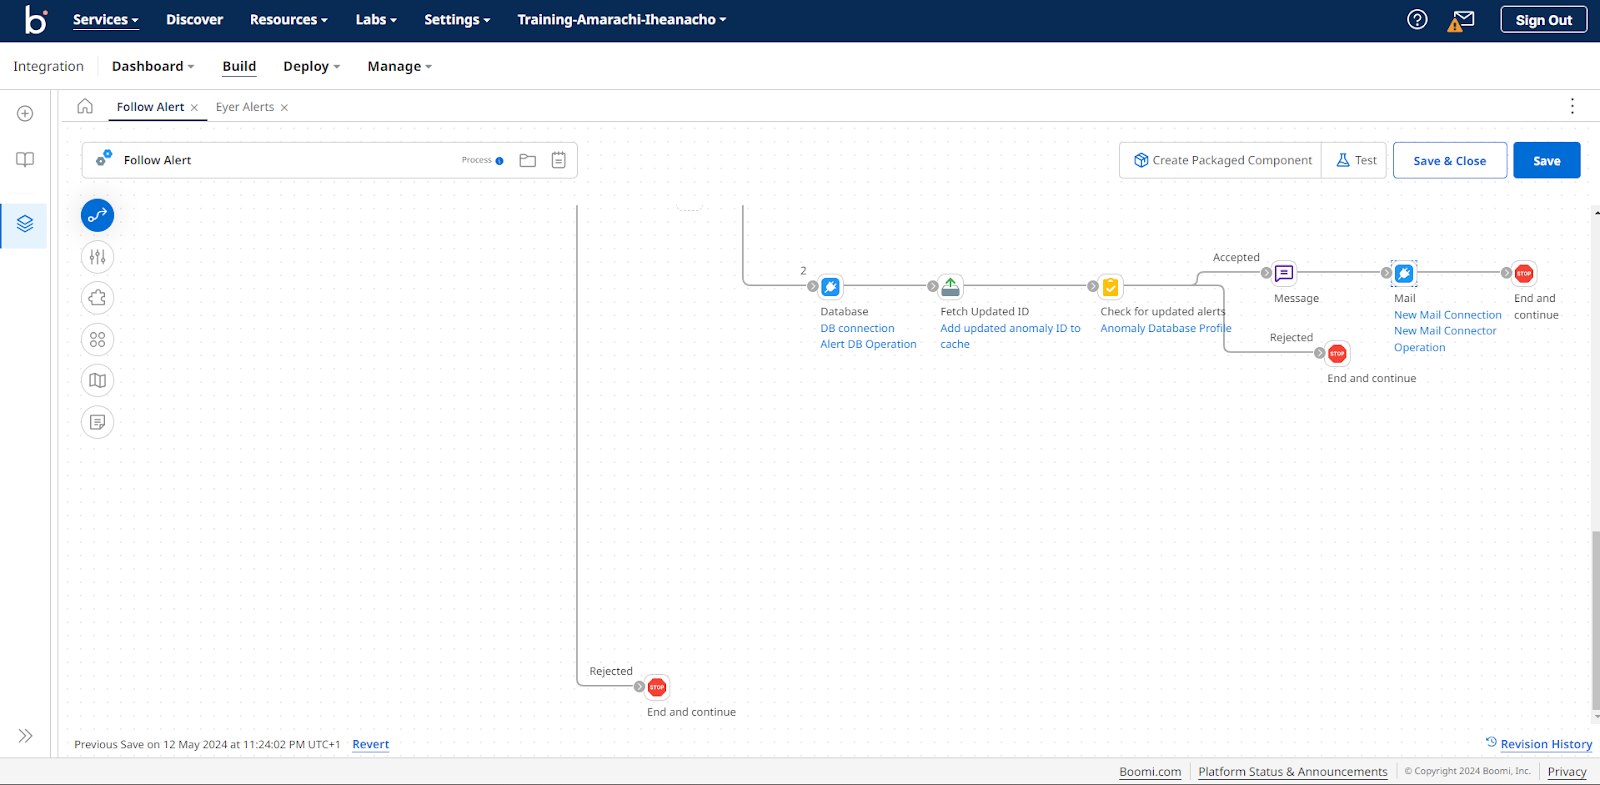Switch to the Eyer Alerts tab
1600x785 pixels.
tap(245, 107)
